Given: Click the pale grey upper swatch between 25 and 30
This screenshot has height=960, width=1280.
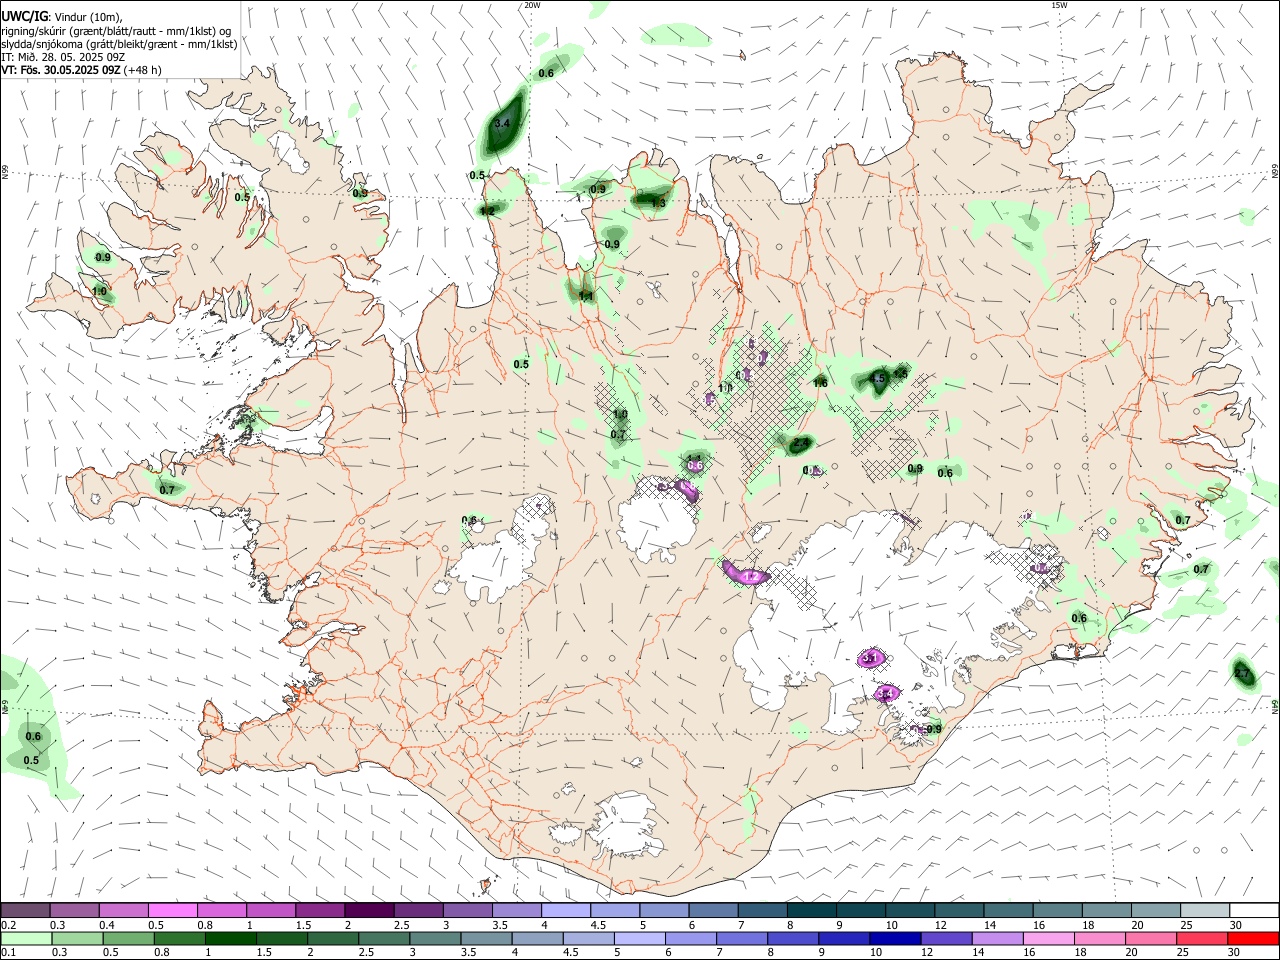Looking at the screenshot, I should pyautogui.click(x=1204, y=910).
